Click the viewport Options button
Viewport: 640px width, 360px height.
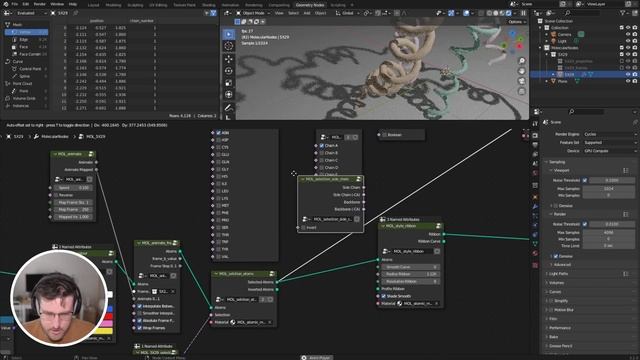tap(517, 22)
